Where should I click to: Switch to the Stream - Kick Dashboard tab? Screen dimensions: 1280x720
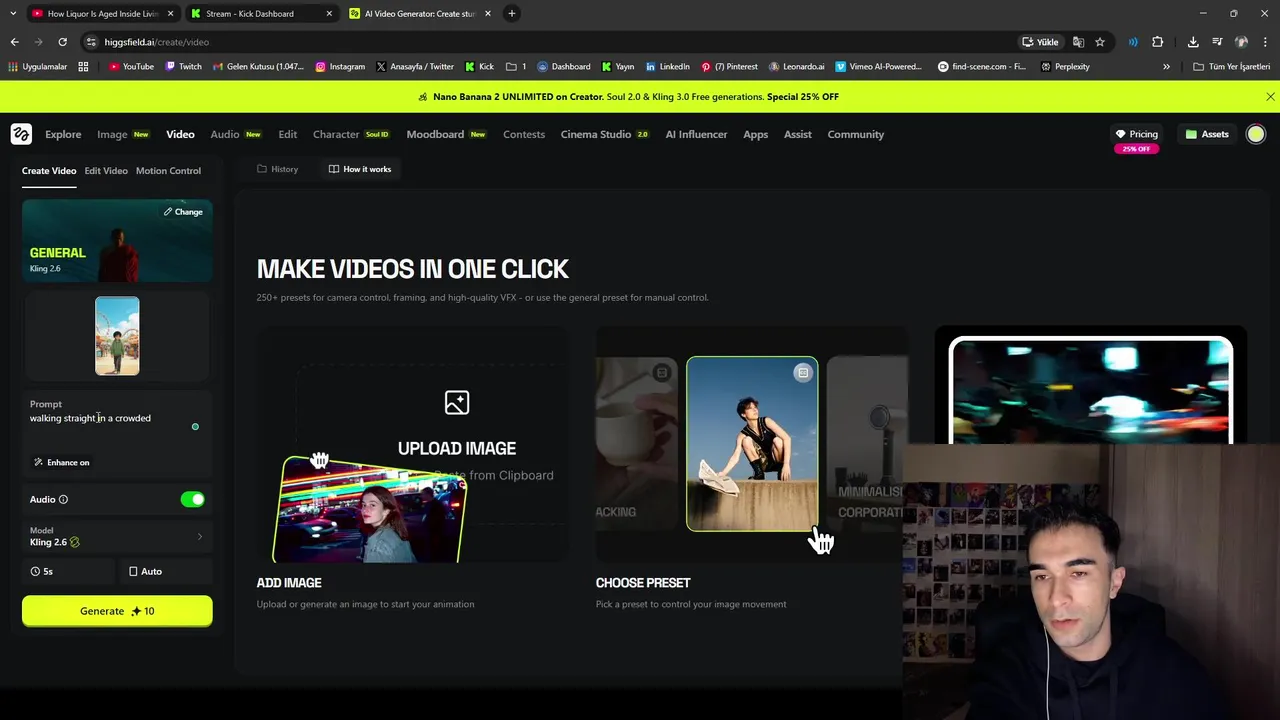[x=260, y=13]
